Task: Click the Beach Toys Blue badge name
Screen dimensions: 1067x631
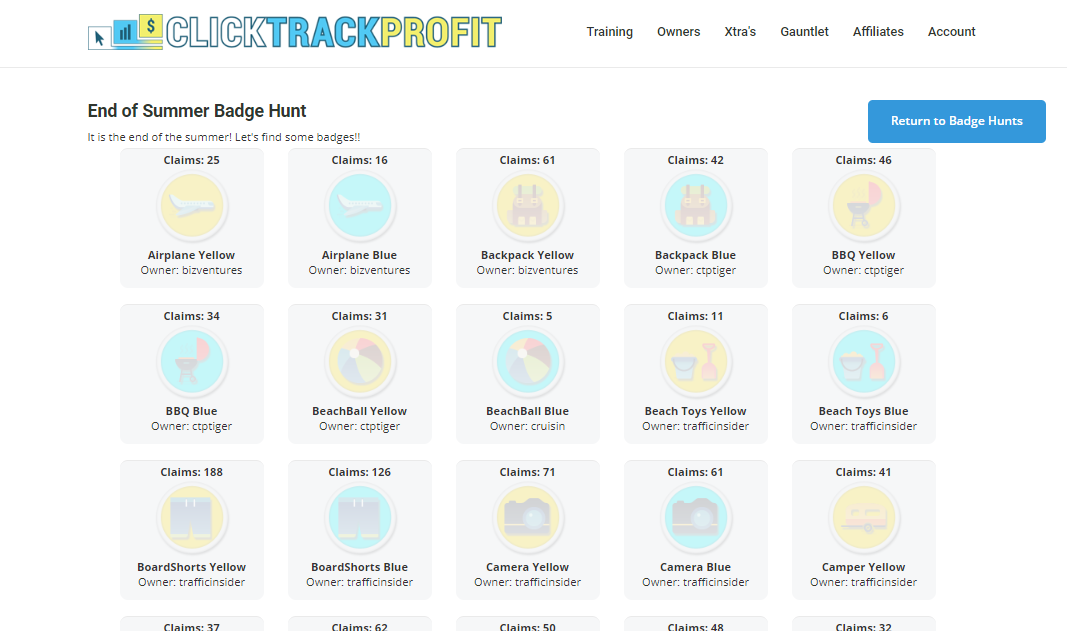Action: [864, 411]
